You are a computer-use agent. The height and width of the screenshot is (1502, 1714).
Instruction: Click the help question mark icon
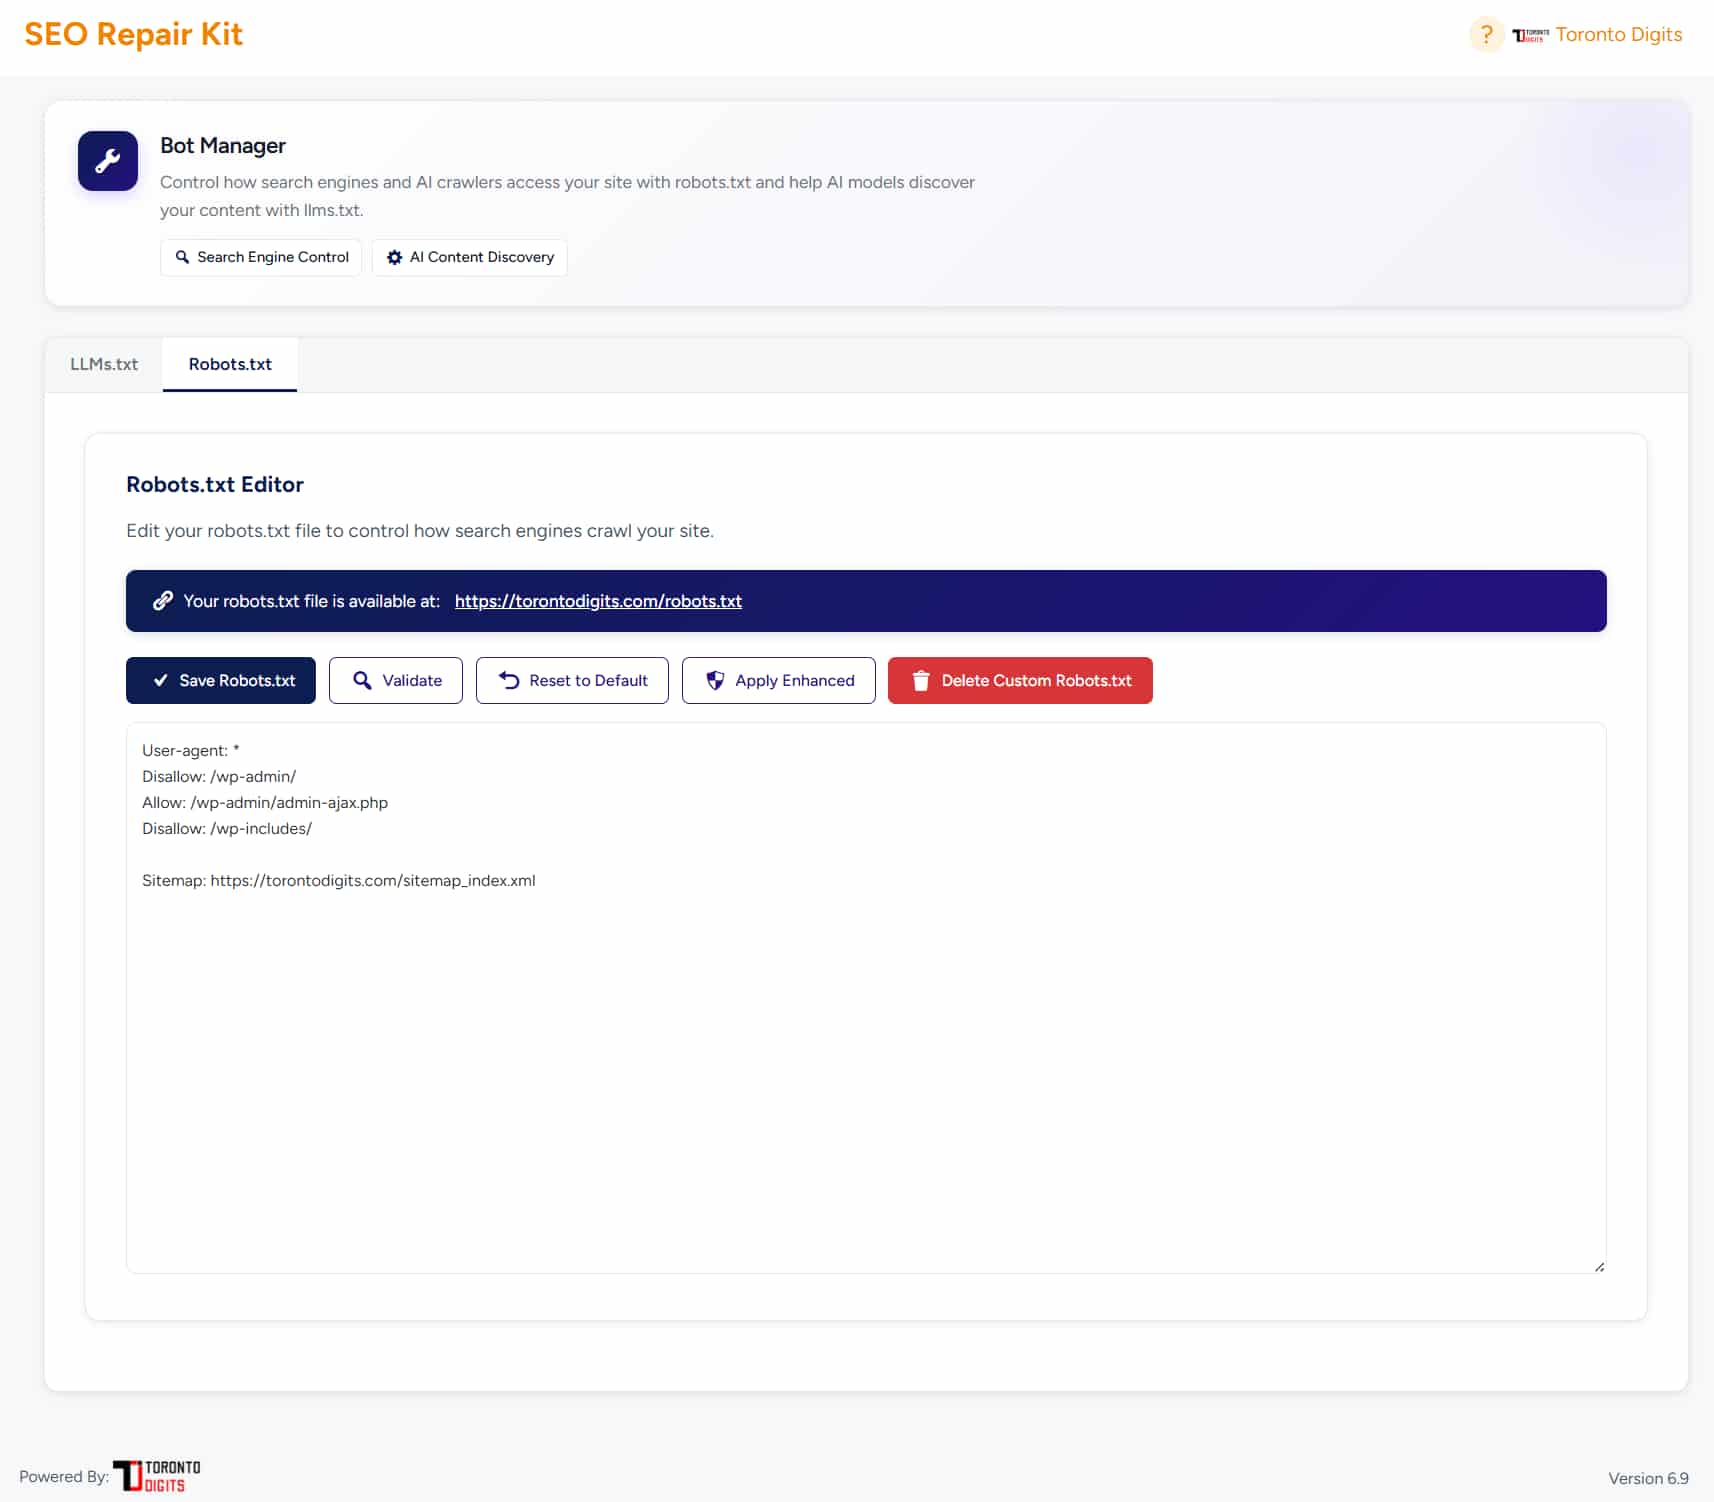point(1486,35)
